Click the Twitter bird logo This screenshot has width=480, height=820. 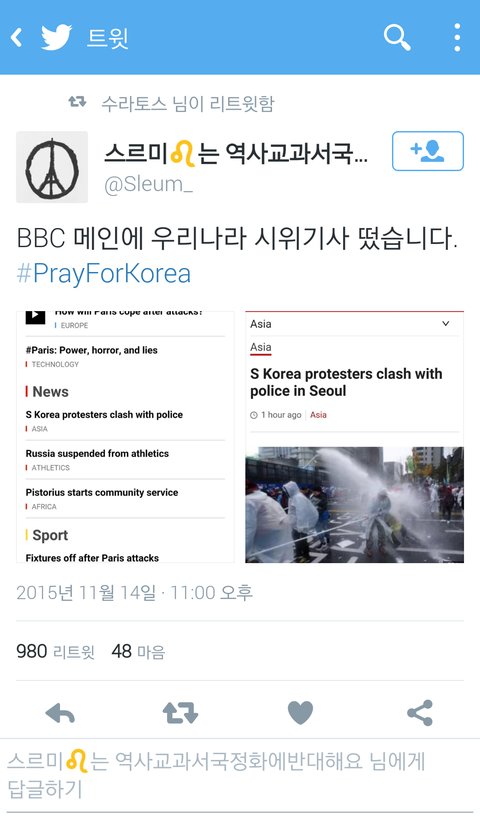tap(56, 37)
